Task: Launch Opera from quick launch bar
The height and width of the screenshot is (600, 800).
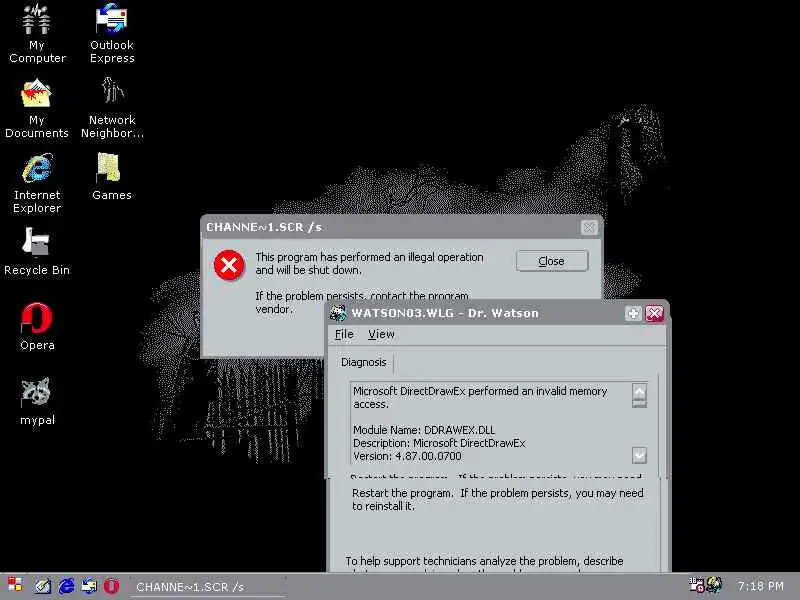Action: tap(112, 586)
